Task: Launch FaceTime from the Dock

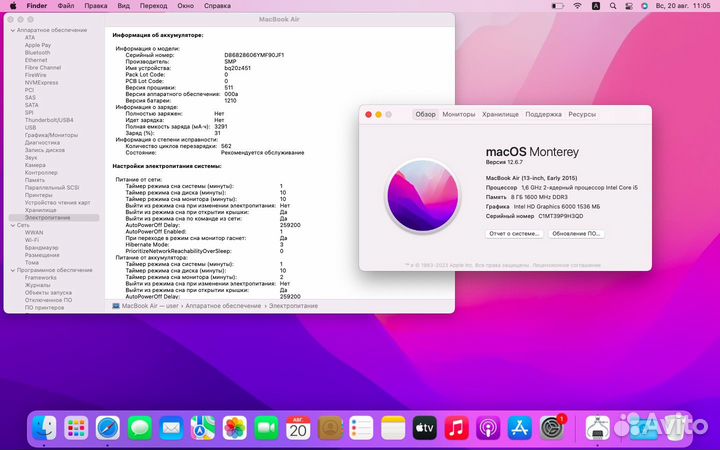Action: coord(266,428)
